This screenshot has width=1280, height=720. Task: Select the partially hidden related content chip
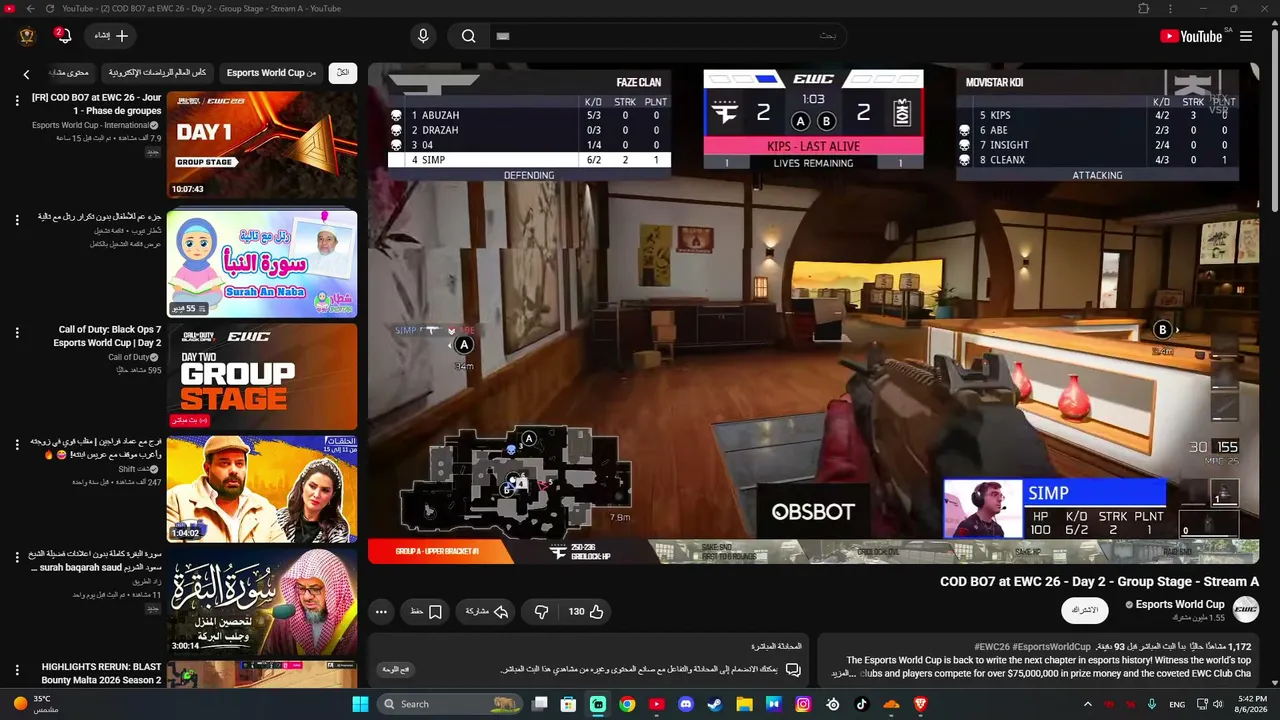[69, 73]
